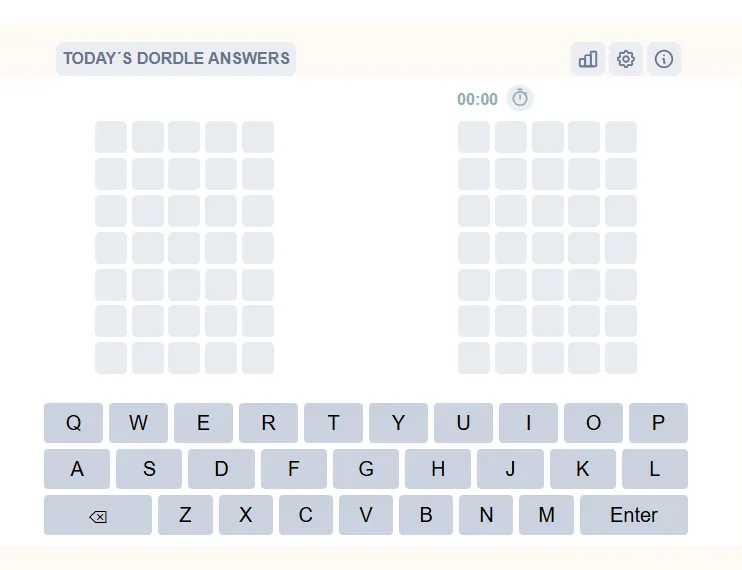Open Today's Dordle Answers link
Viewport: 742px width, 570px height.
176,59
